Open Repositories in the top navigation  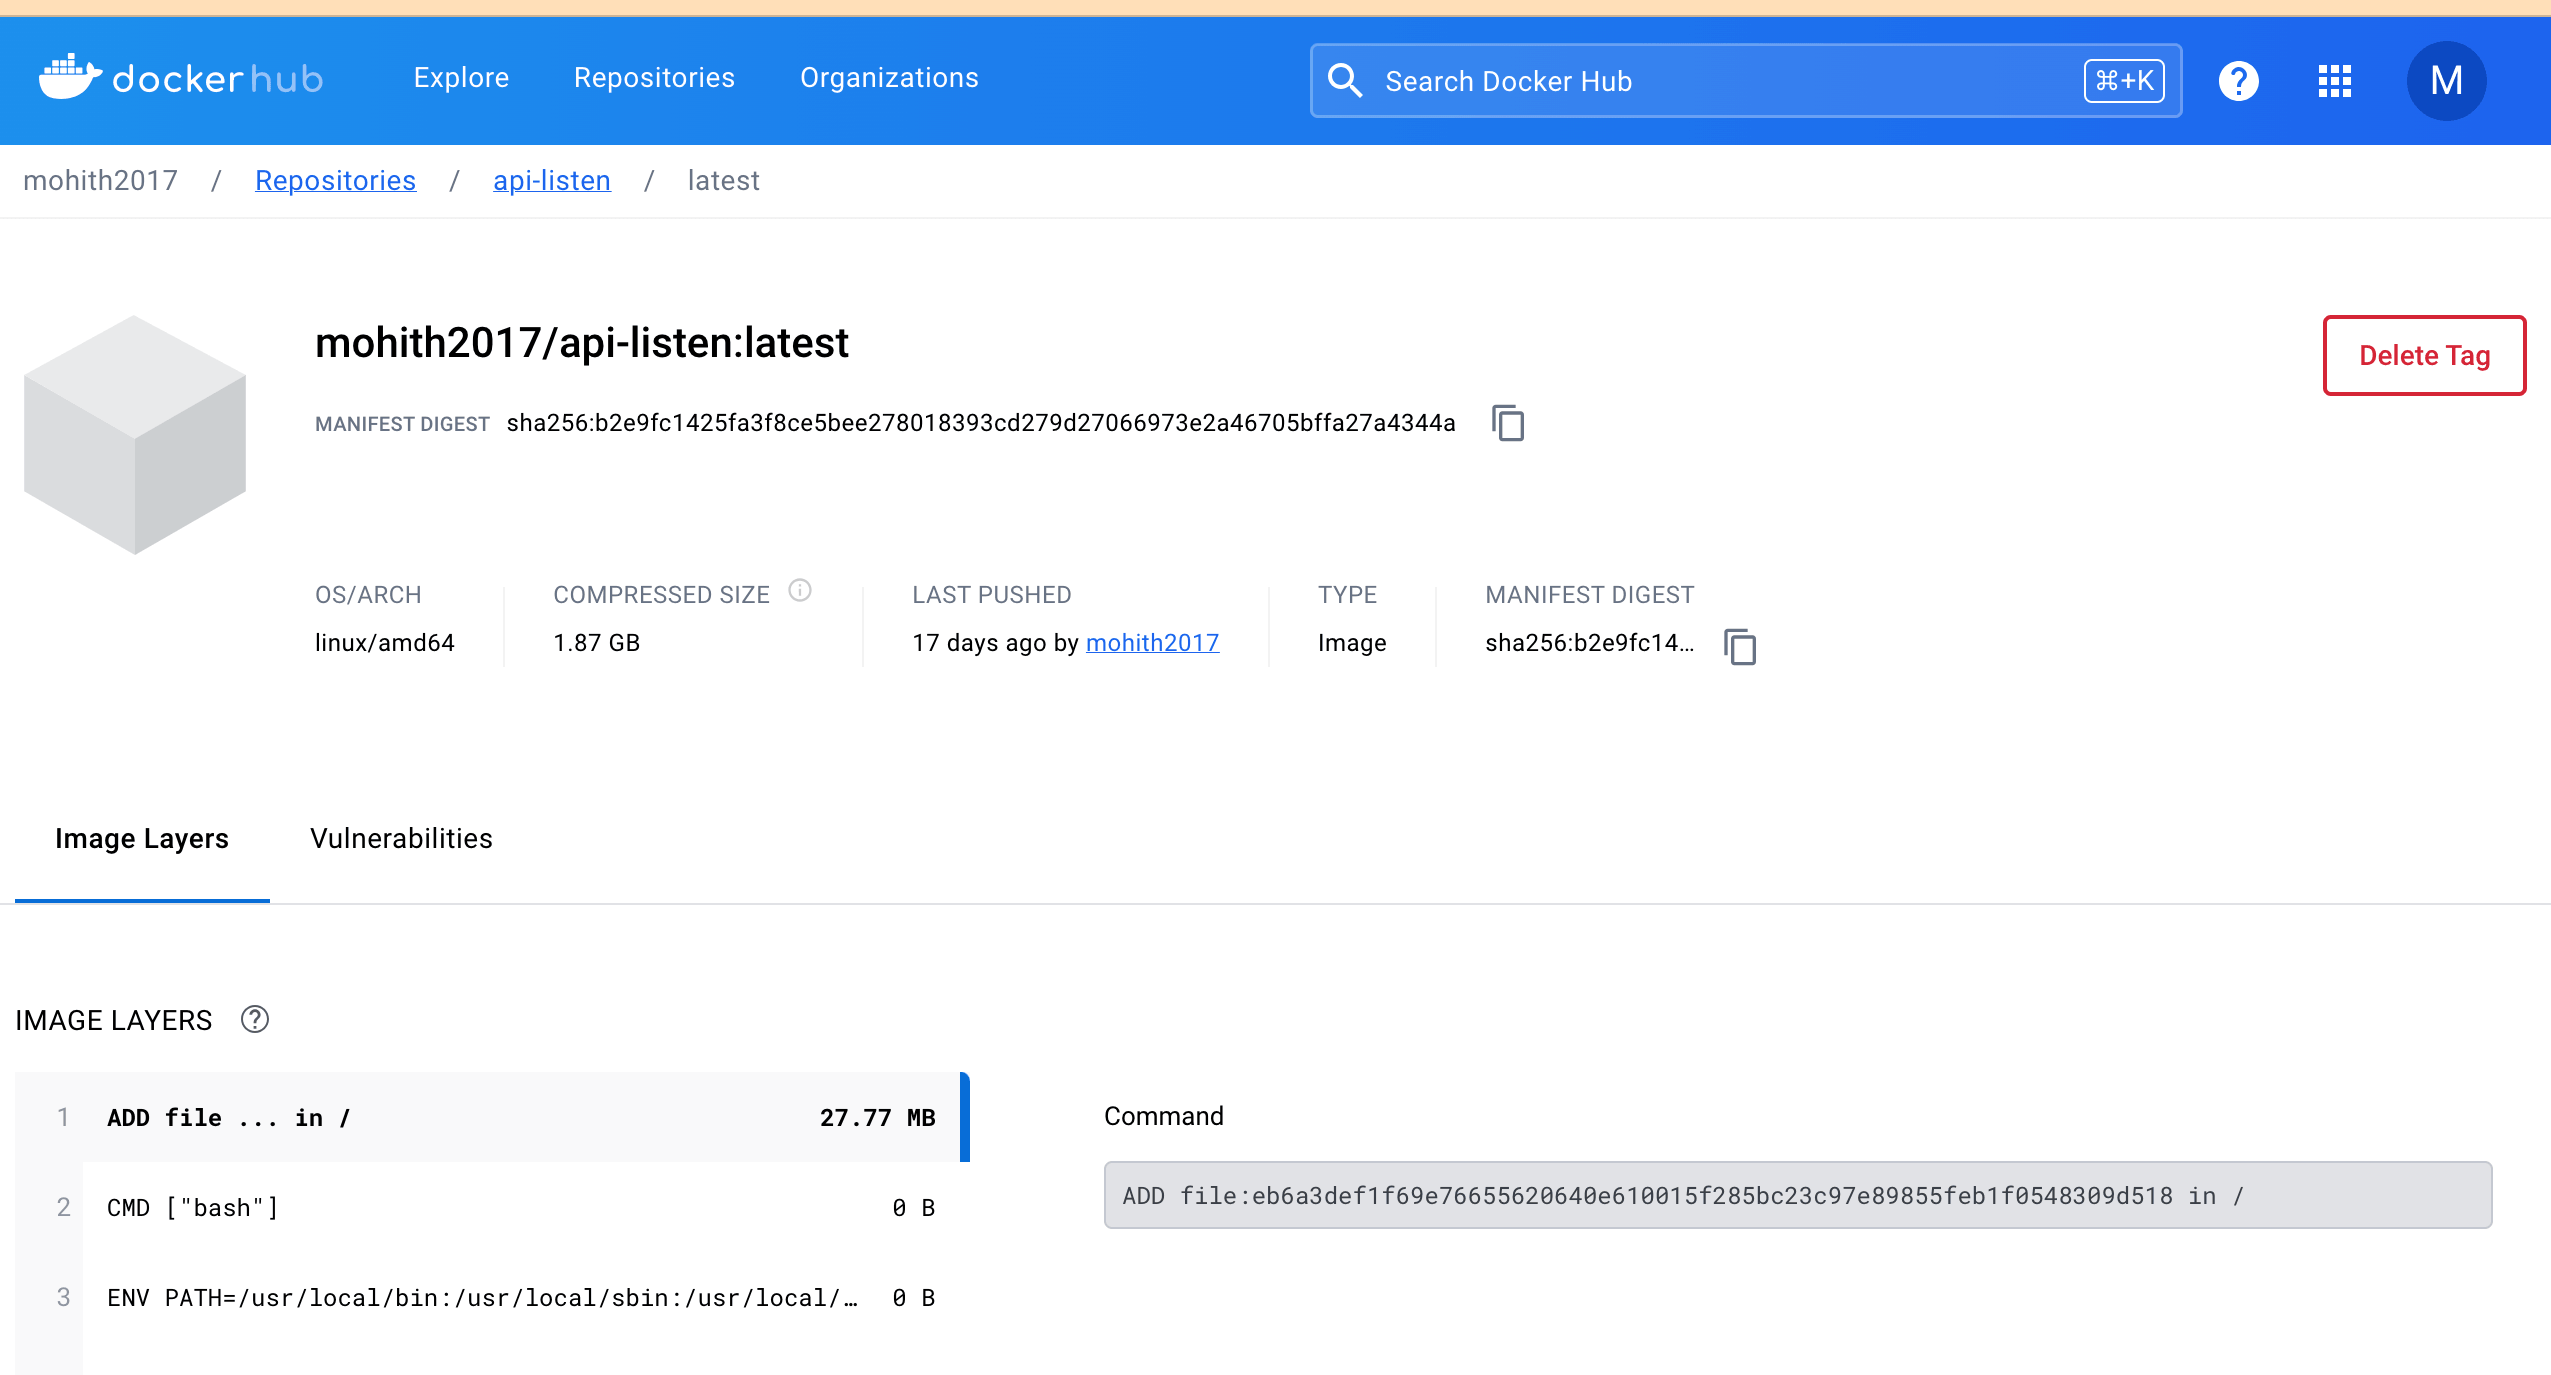[654, 78]
